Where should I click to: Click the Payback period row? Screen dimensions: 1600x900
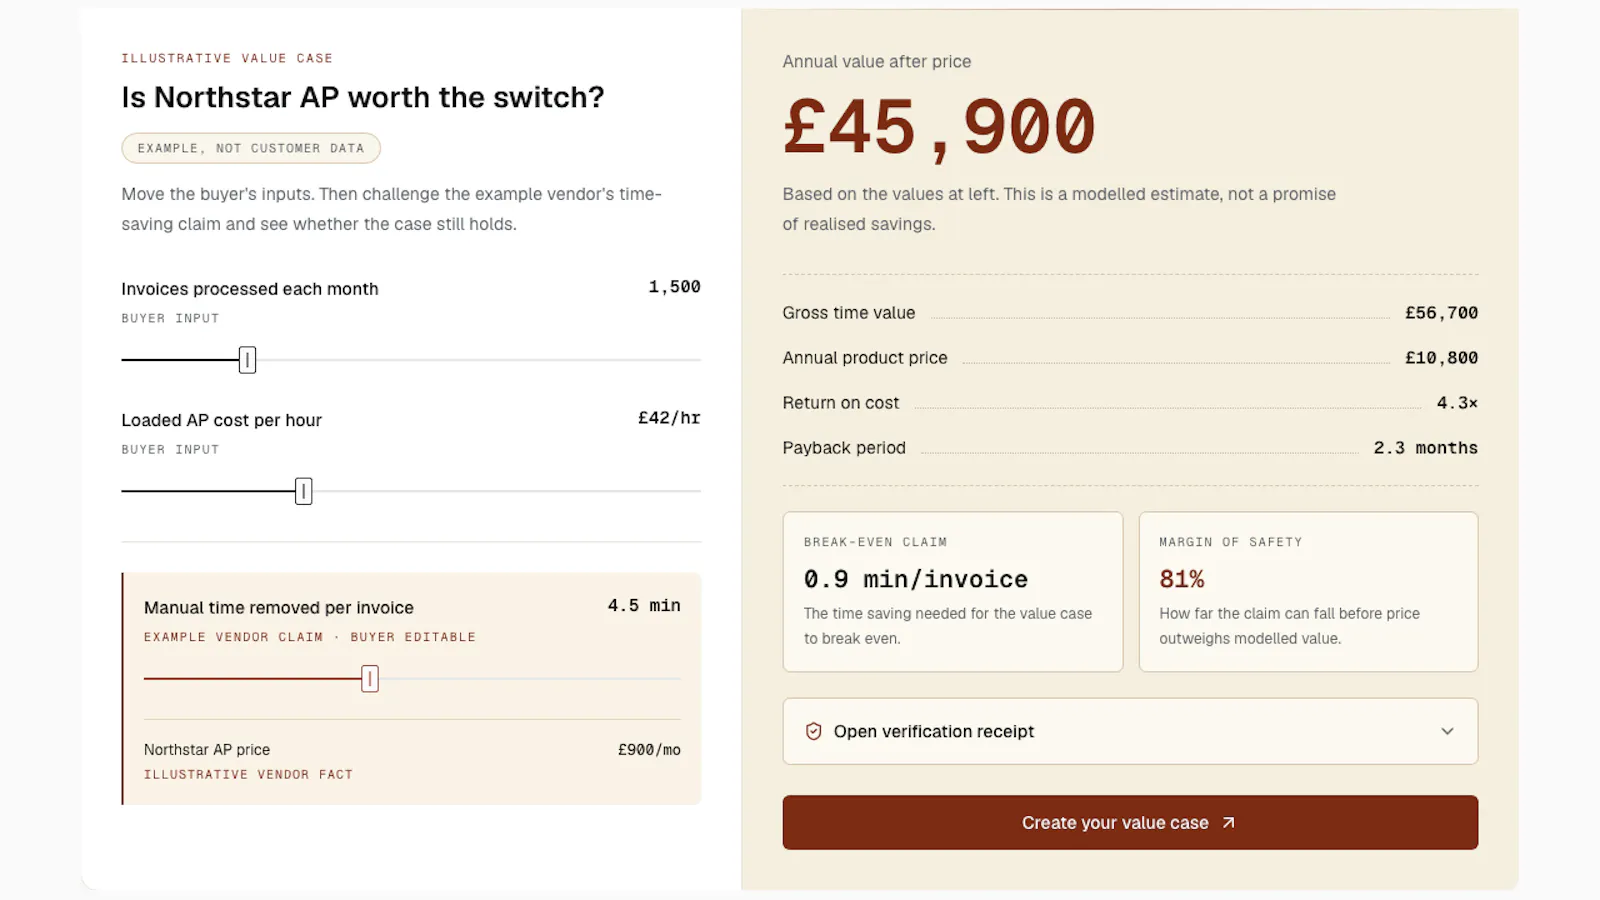1130,448
